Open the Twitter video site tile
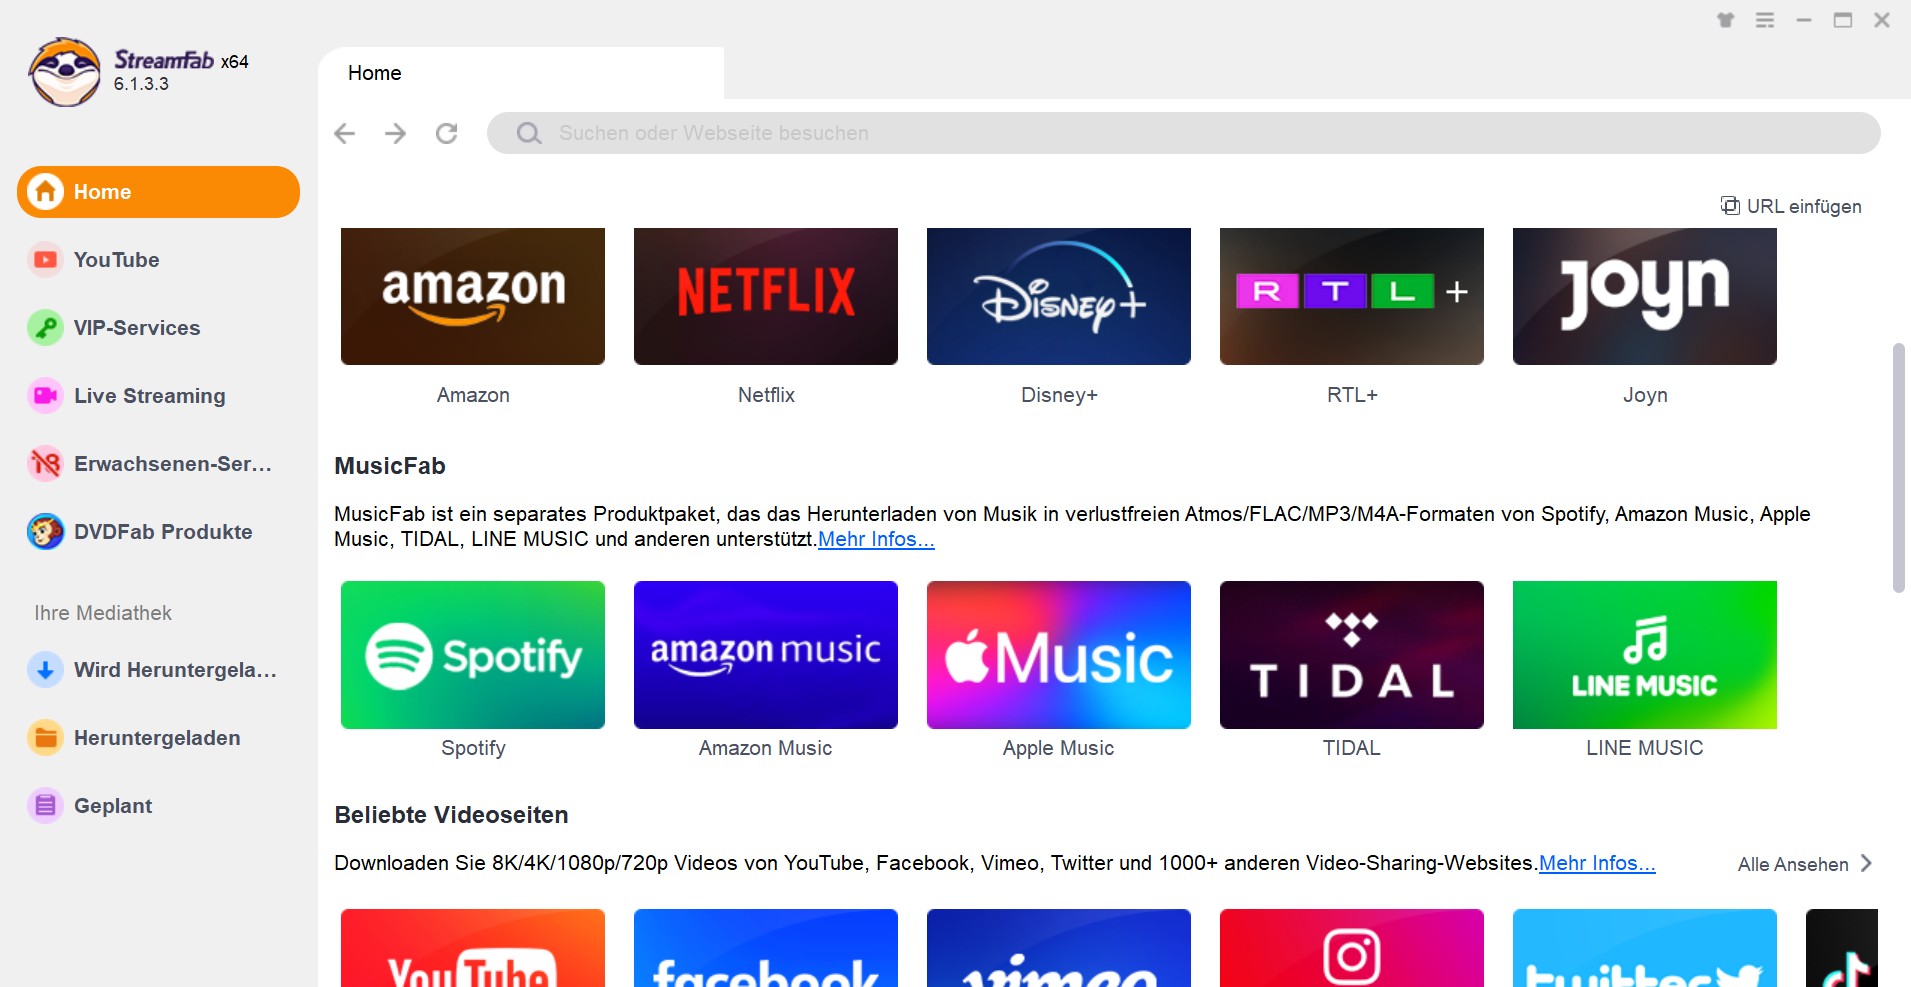Image resolution: width=1911 pixels, height=987 pixels. (1645, 948)
